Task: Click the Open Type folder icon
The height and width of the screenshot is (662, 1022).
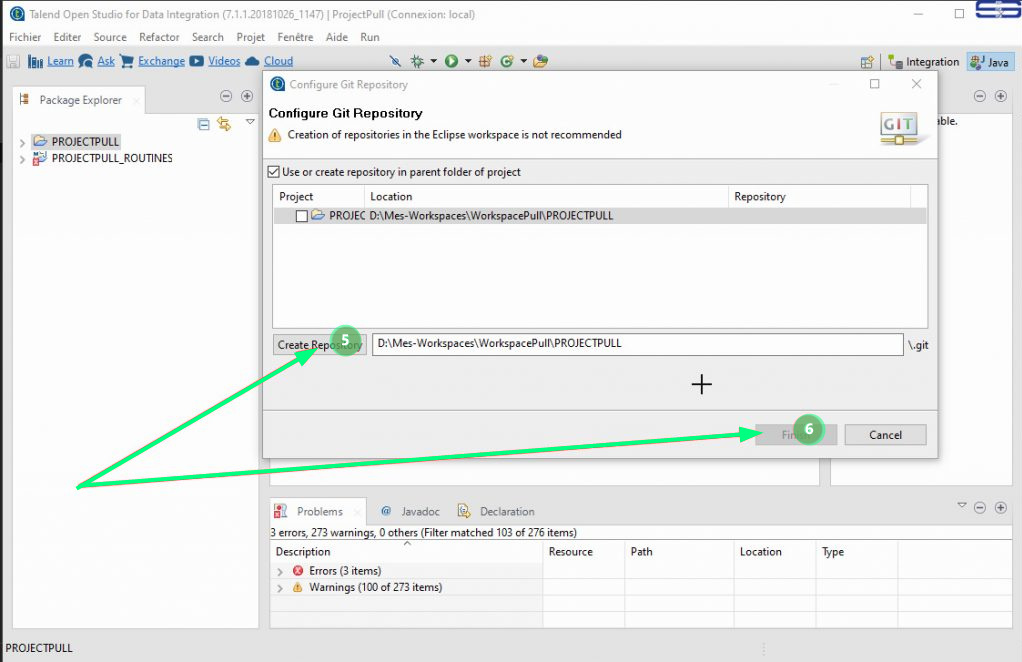Action: (540, 61)
